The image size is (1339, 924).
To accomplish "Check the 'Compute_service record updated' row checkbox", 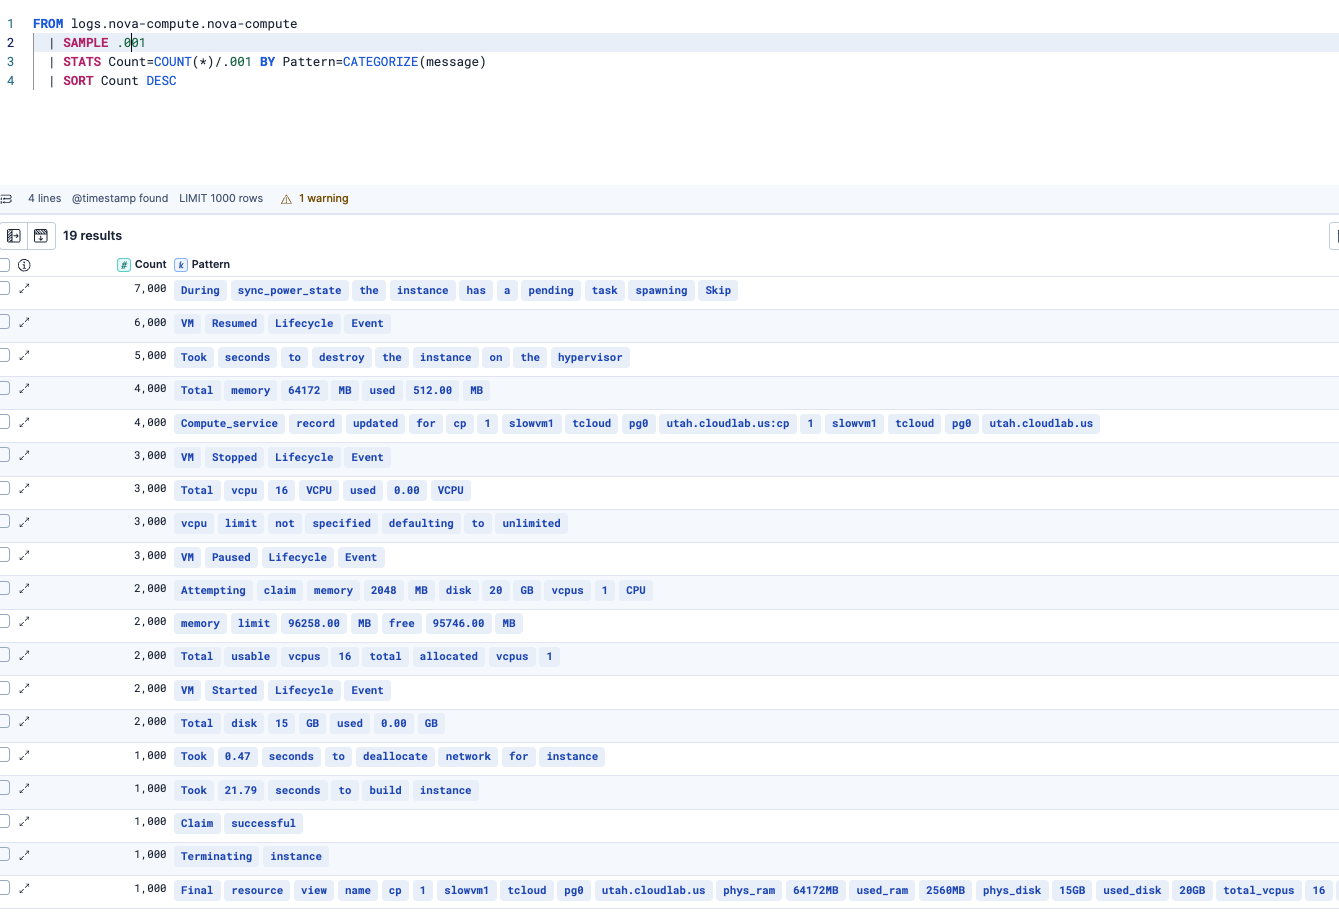I will pyautogui.click(x=4, y=422).
